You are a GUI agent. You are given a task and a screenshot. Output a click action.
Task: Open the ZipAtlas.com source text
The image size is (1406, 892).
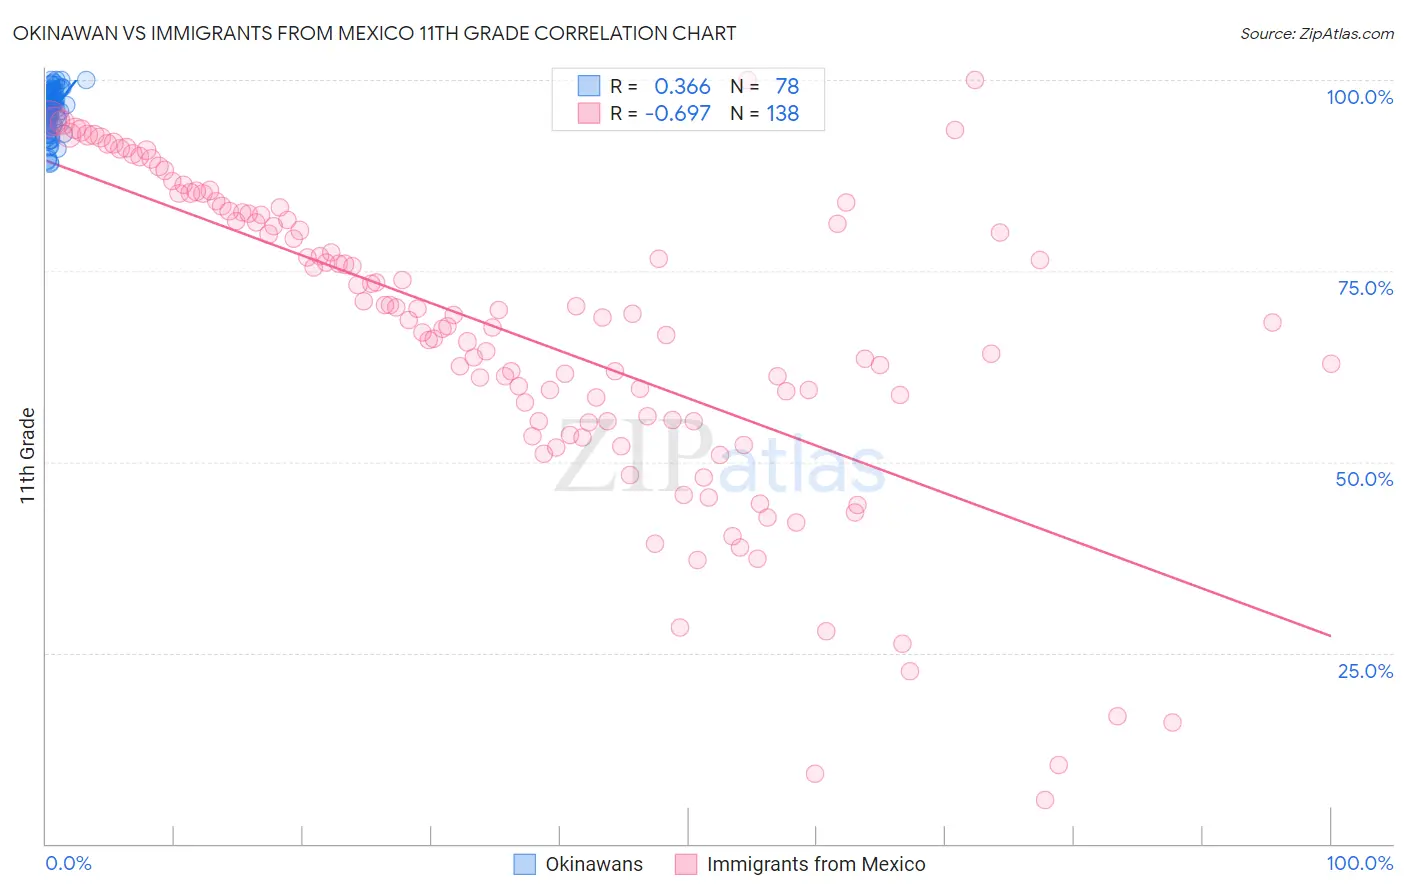click(1317, 33)
